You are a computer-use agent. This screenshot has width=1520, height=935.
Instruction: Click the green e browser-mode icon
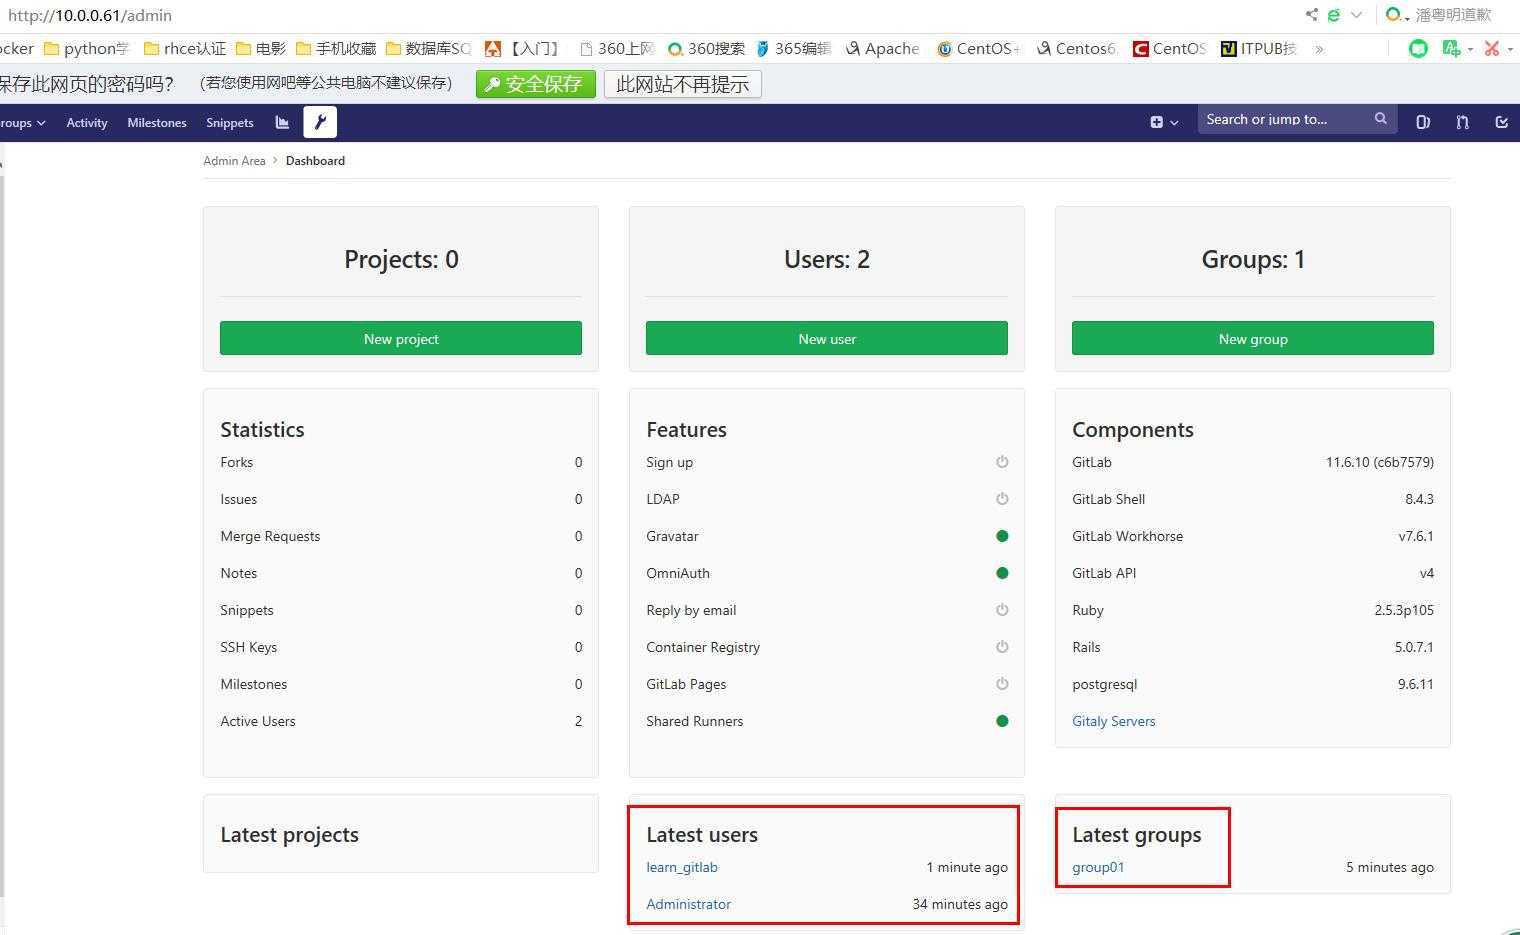pos(1334,15)
